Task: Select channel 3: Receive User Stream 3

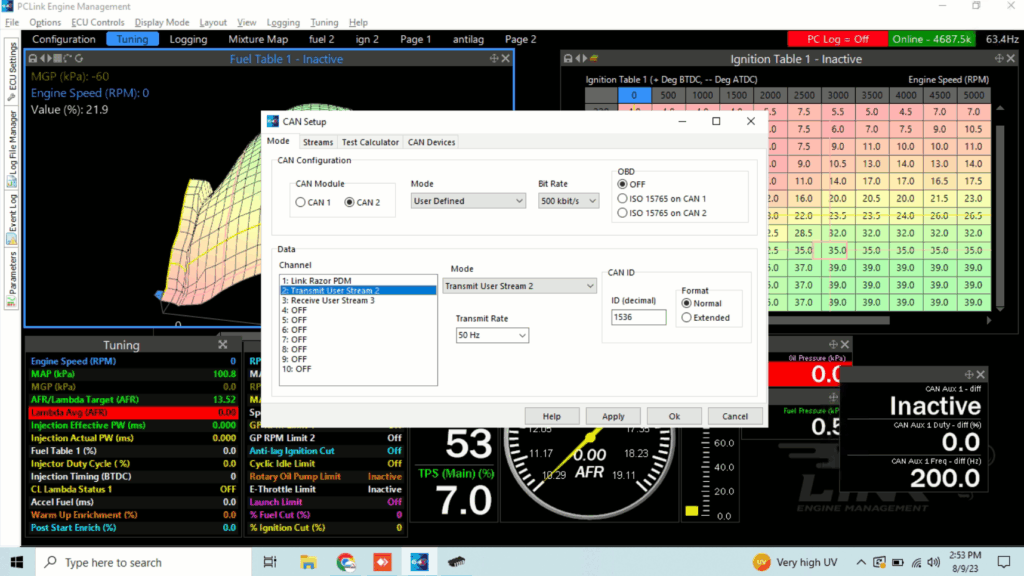Action: pyautogui.click(x=358, y=300)
